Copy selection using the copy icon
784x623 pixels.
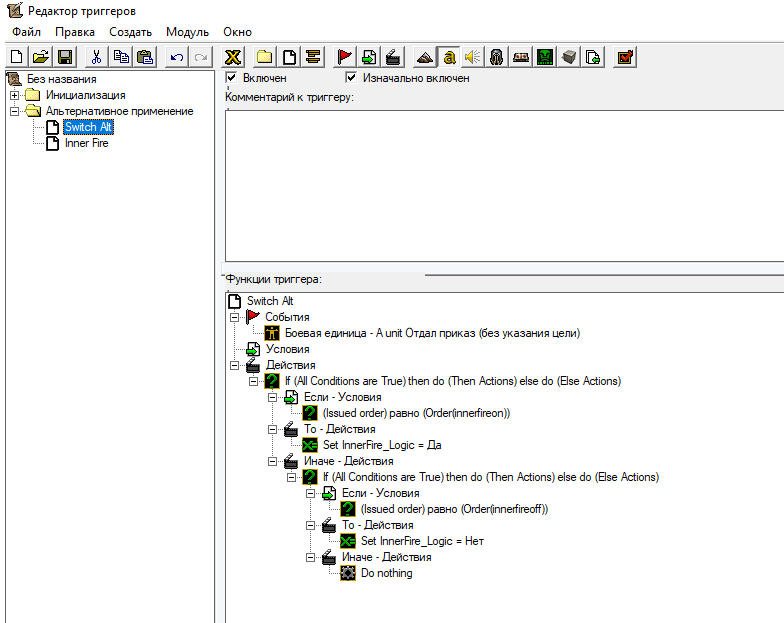[x=121, y=57]
